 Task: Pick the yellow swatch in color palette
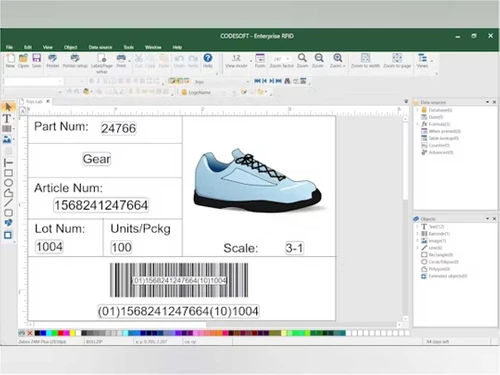[72, 333]
